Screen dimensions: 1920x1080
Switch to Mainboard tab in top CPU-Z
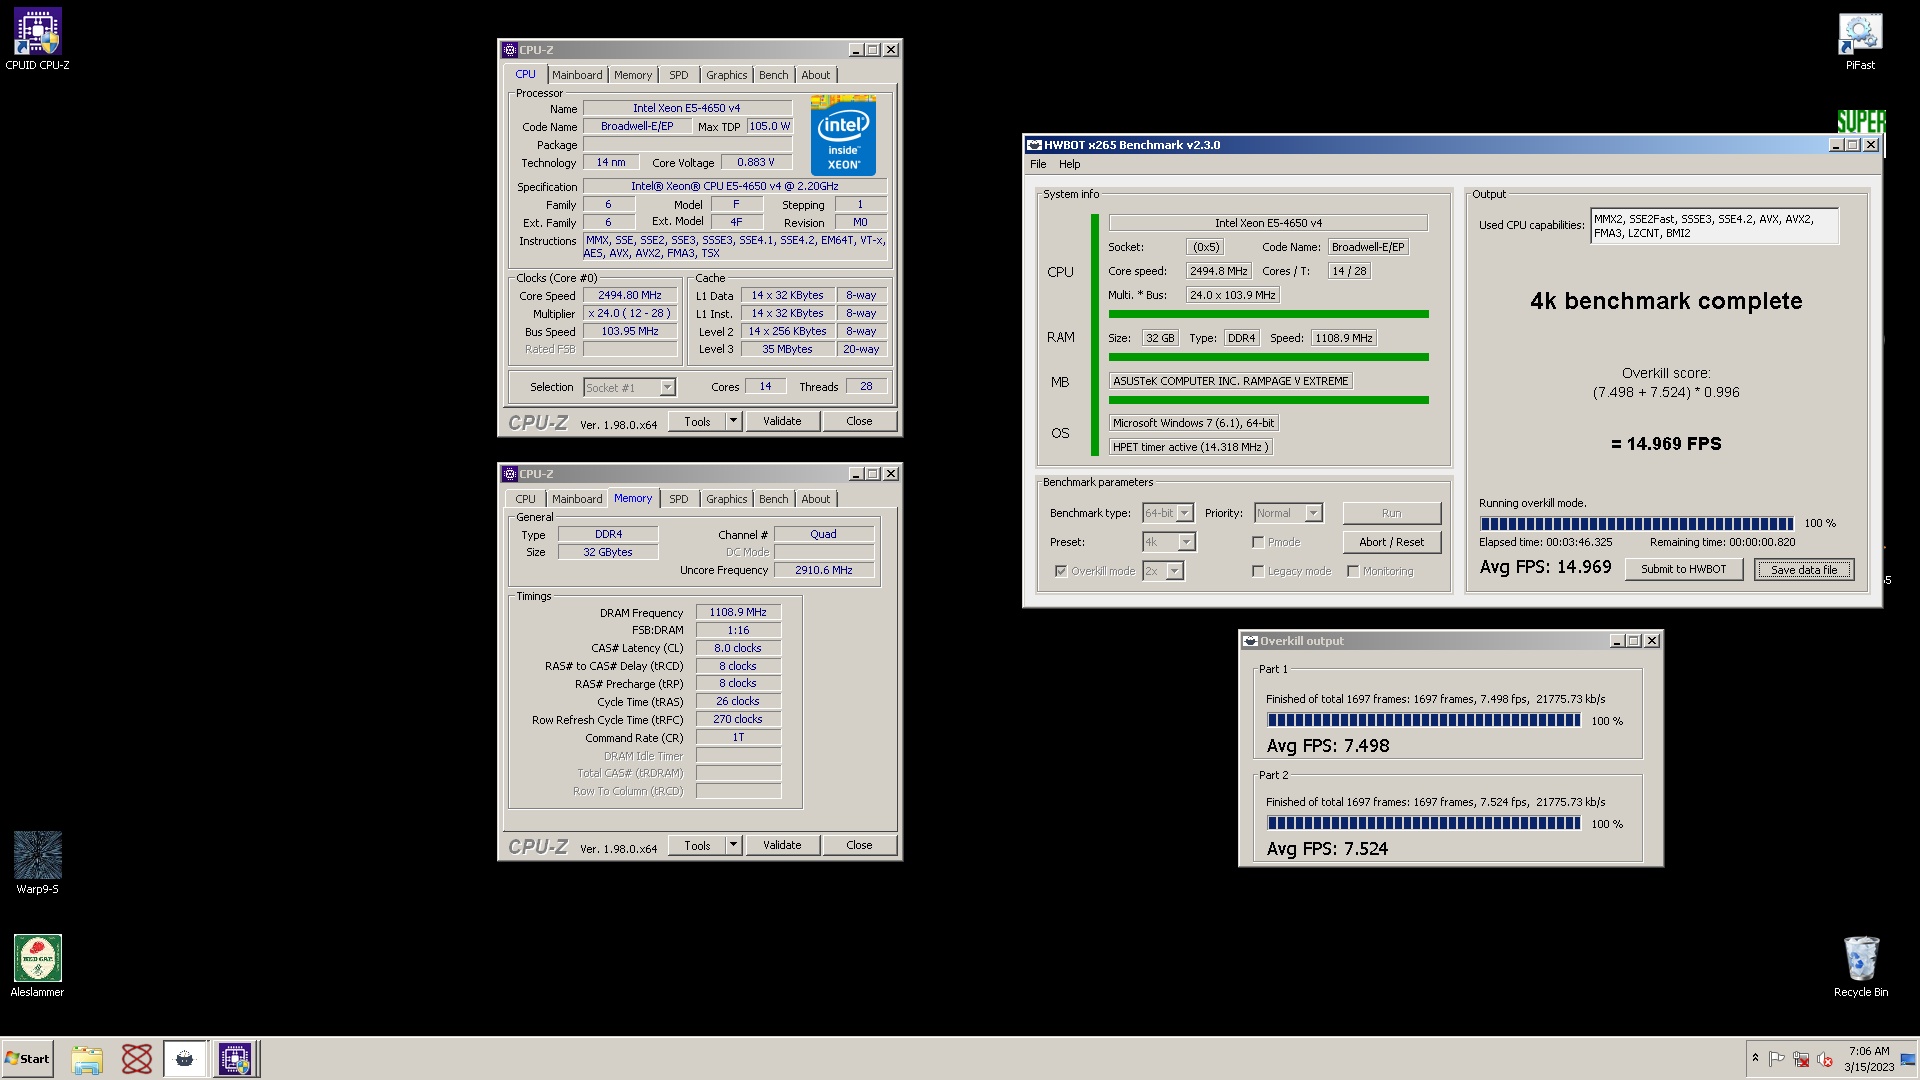(577, 75)
